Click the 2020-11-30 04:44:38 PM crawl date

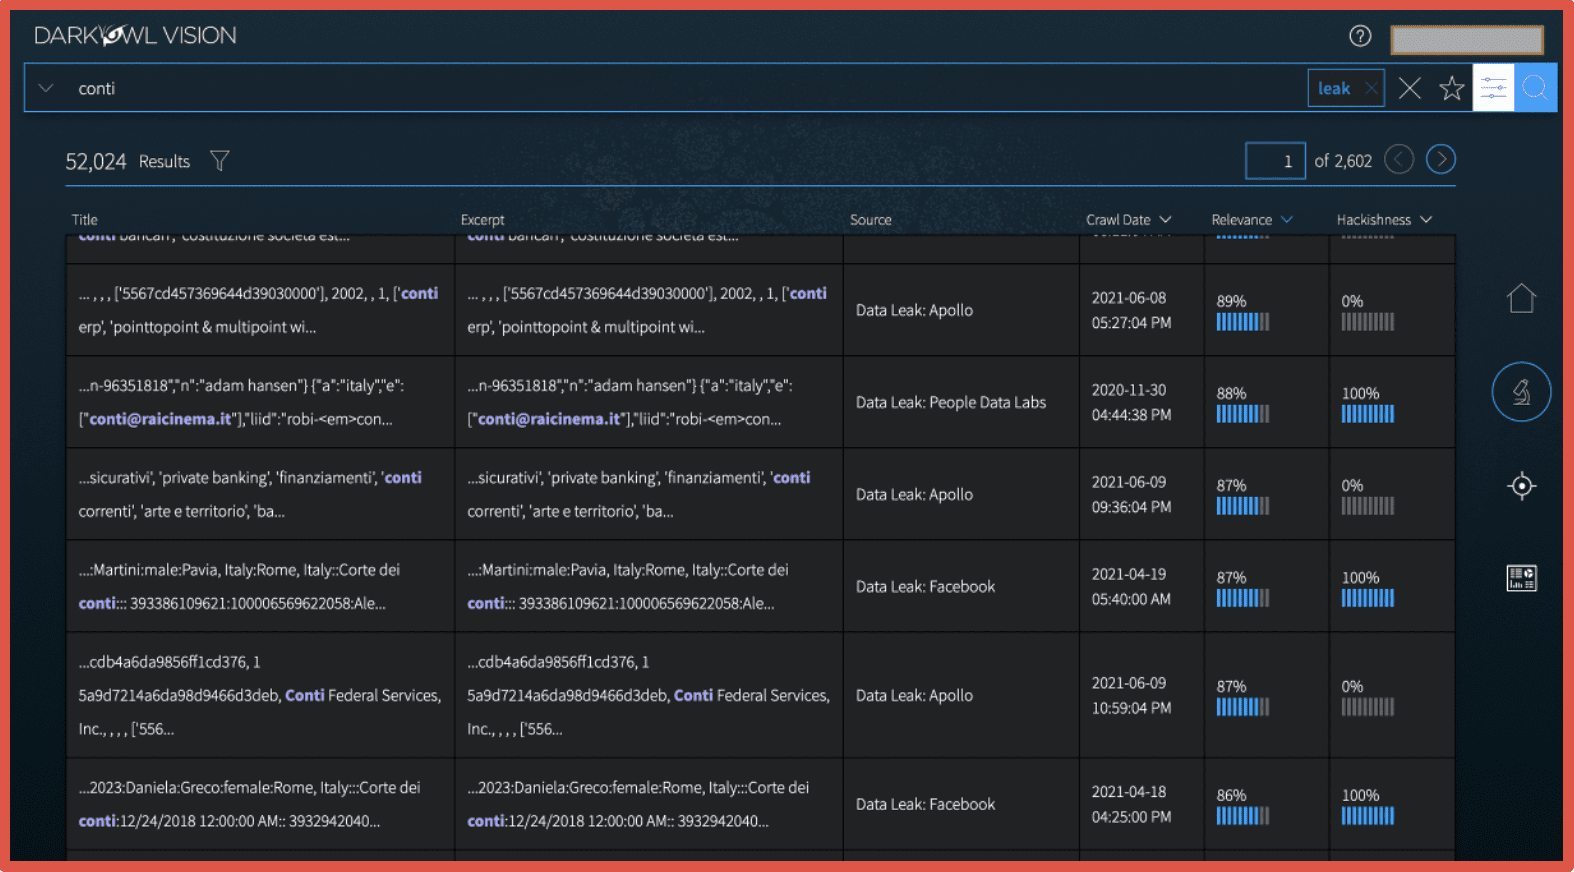tap(1131, 402)
